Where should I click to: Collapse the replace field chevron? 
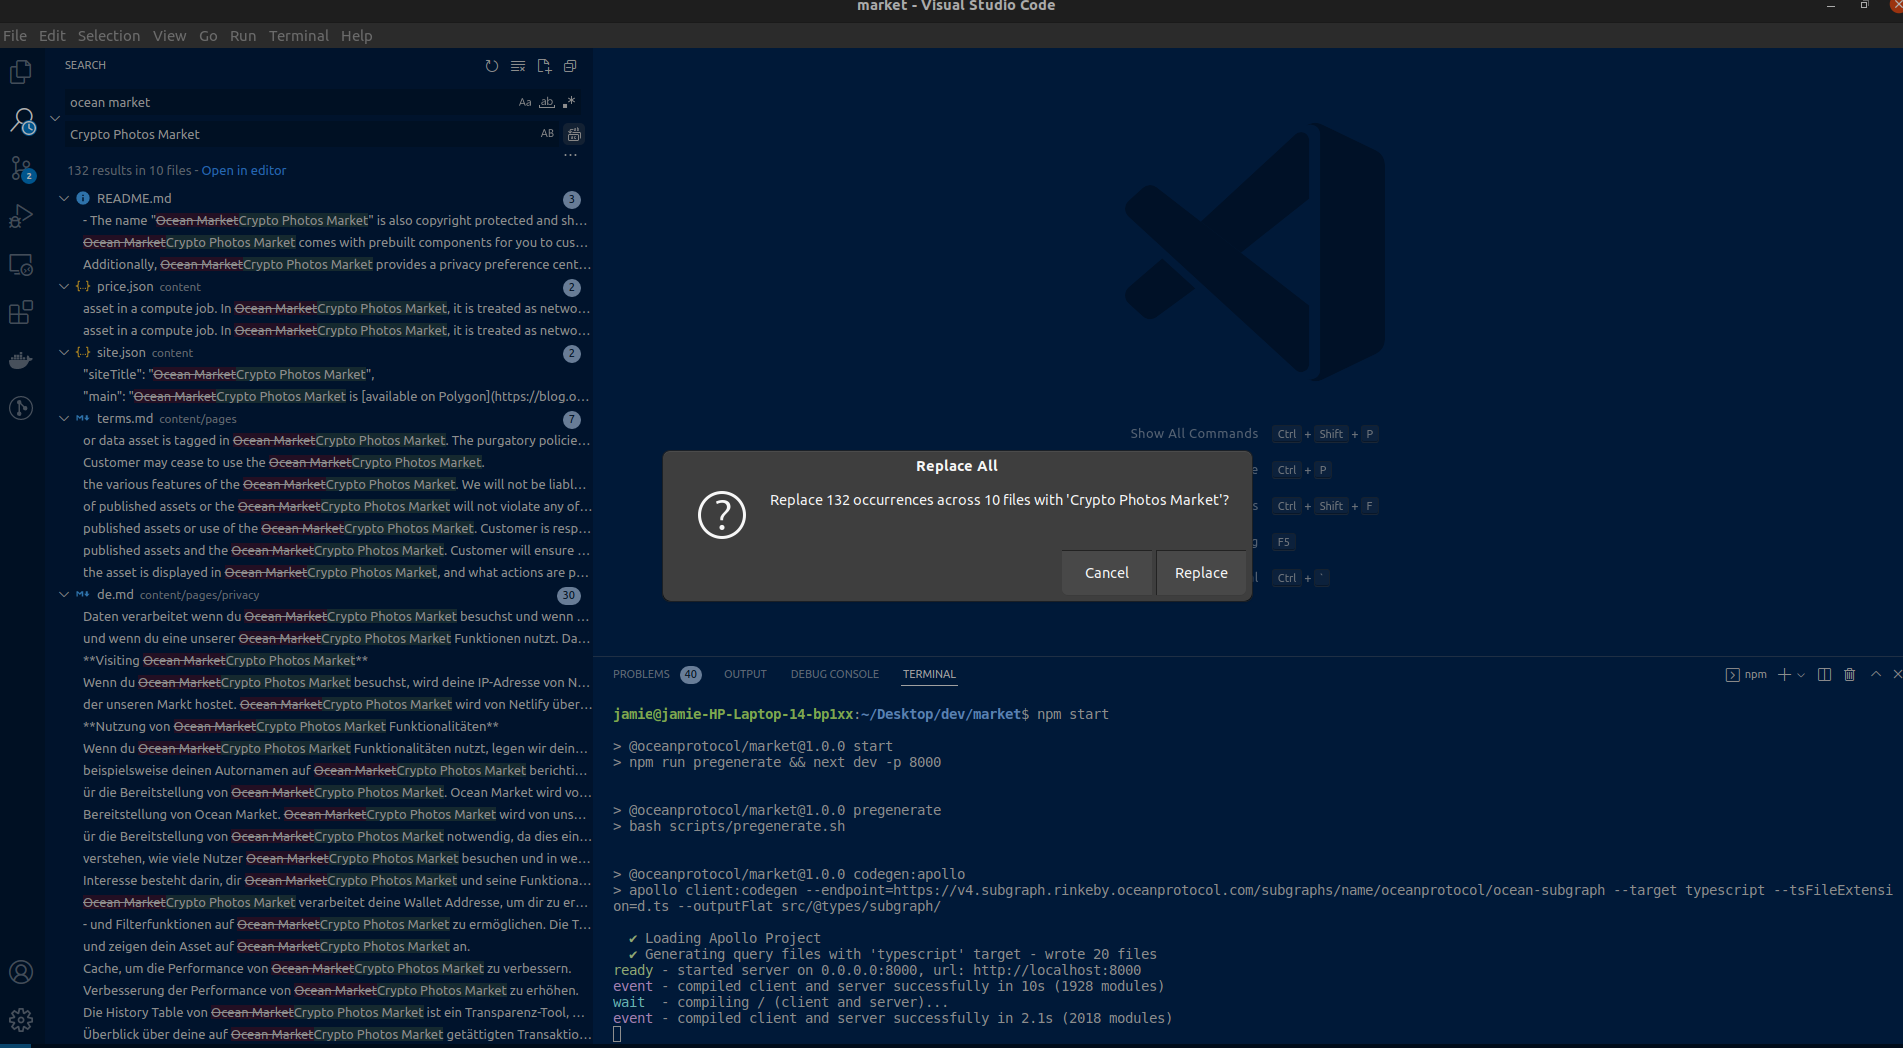pyautogui.click(x=55, y=118)
